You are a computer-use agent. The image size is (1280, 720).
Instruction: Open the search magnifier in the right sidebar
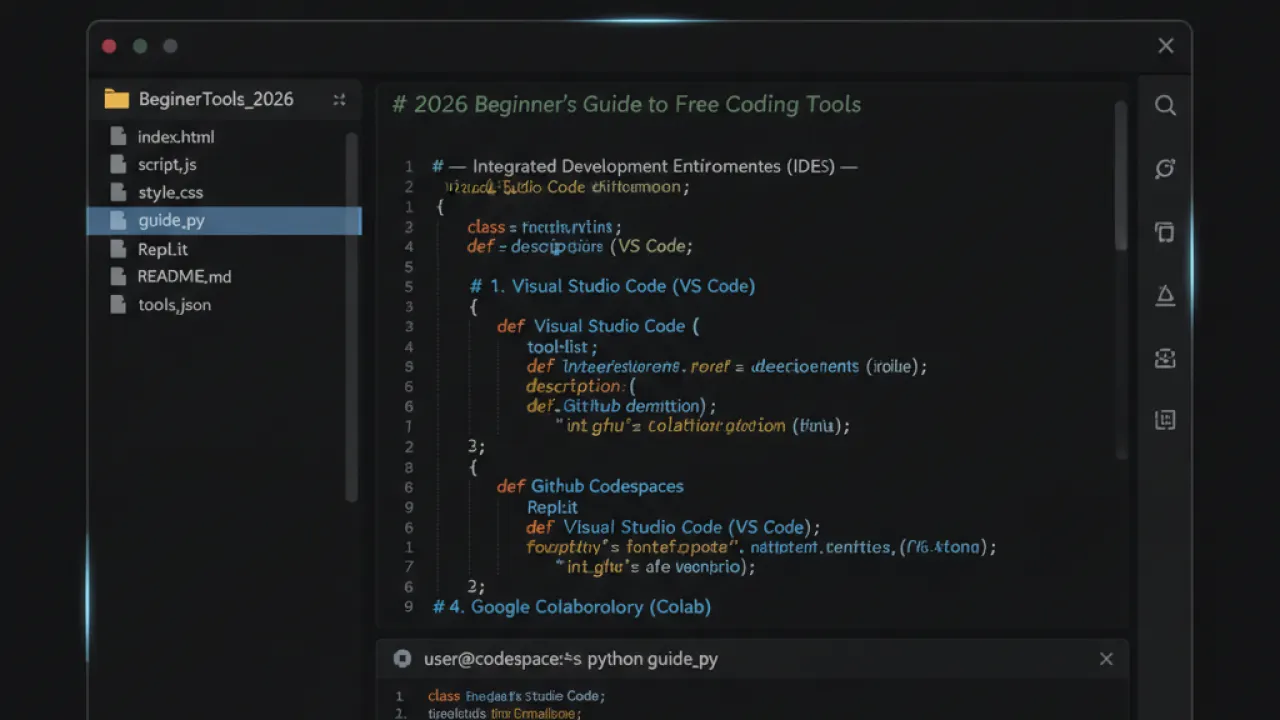[x=1165, y=105]
